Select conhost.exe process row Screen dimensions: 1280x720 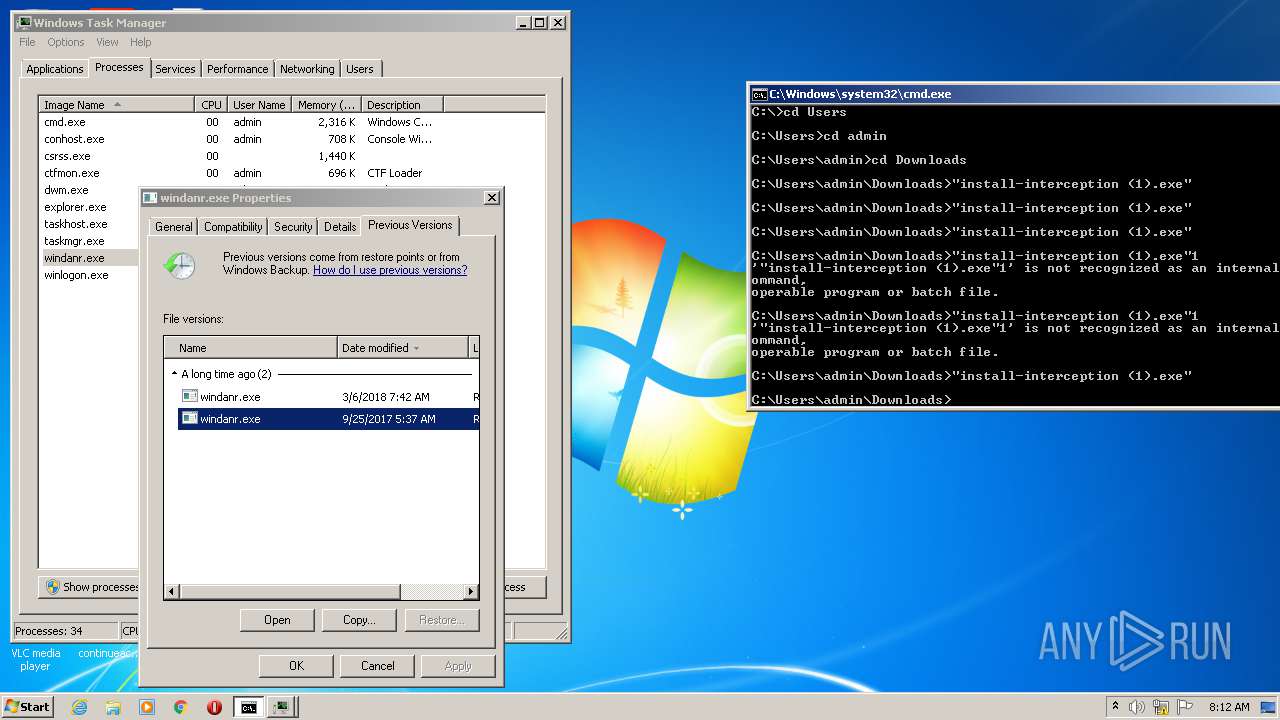292,139
